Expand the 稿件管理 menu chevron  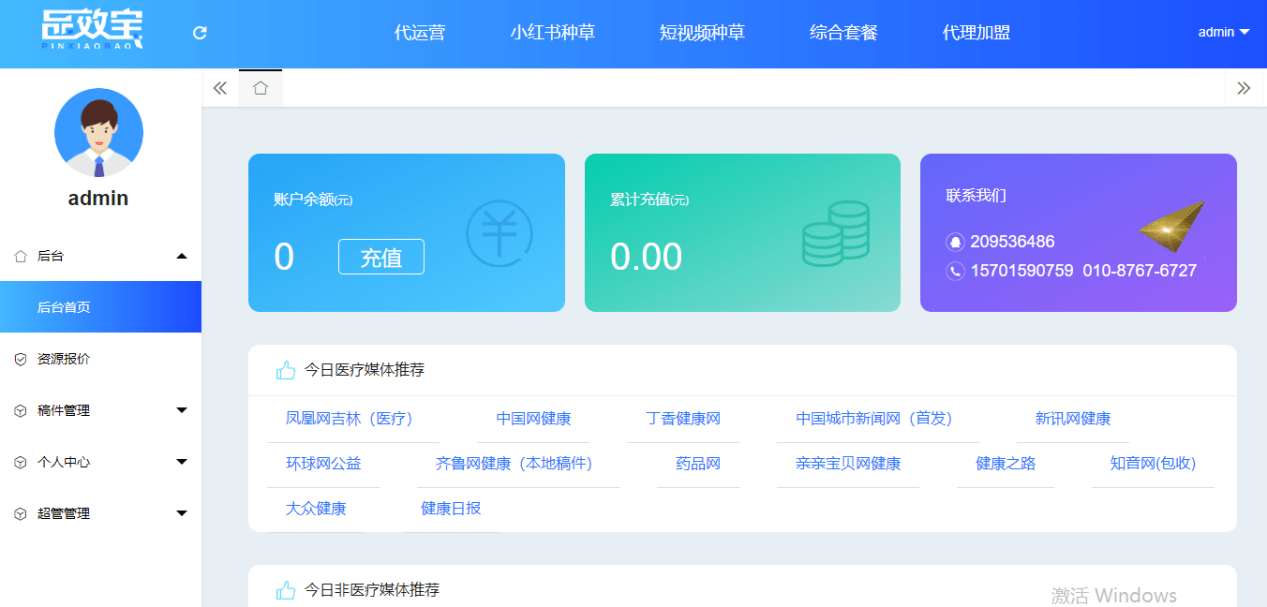182,410
